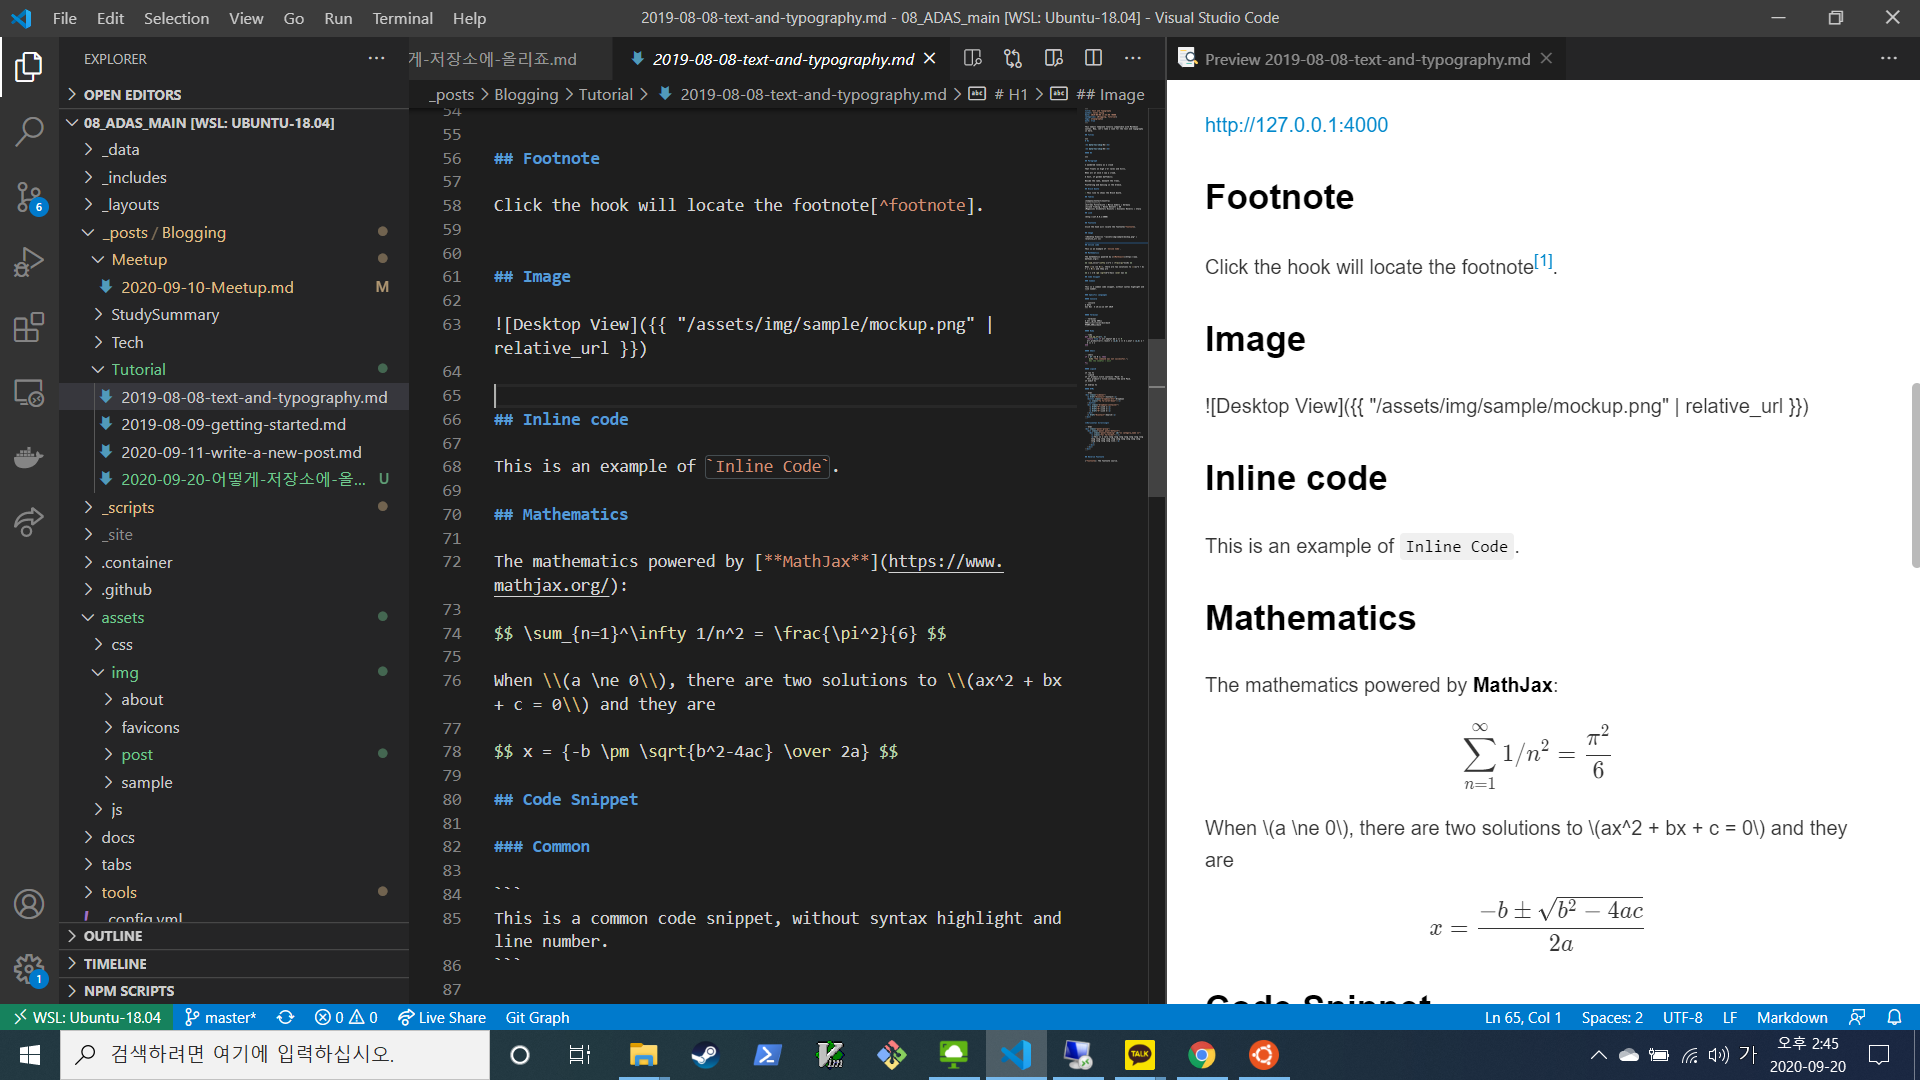Change language mode from Markdown in status bar
This screenshot has height=1080, width=1920.
1792,1017
